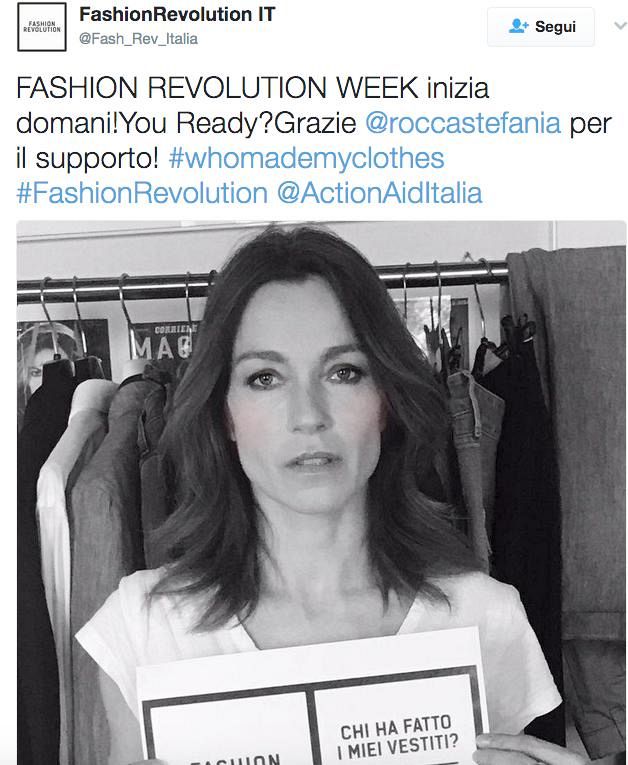Click the Corriere magazine poster in the photo

pyautogui.click(x=163, y=342)
